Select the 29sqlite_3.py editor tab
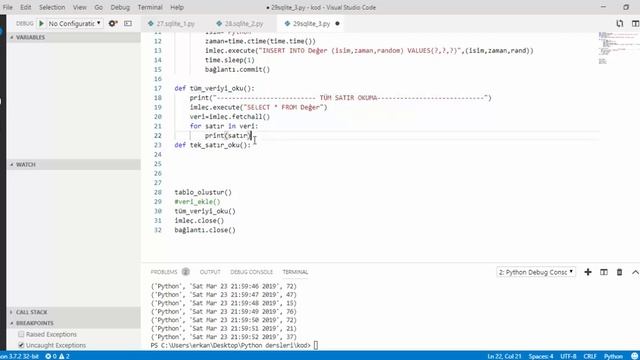Viewport: 640px width, 360px height. point(311,24)
